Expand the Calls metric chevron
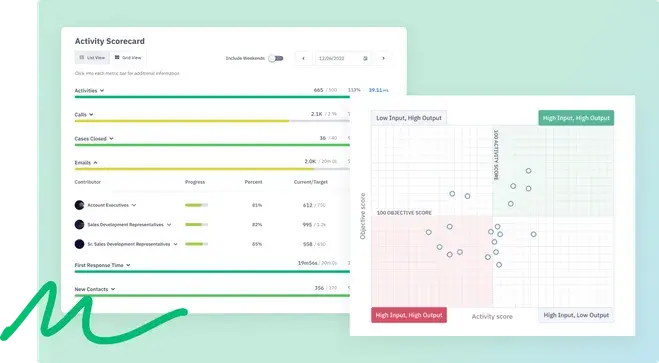659x363 pixels. (x=91, y=115)
